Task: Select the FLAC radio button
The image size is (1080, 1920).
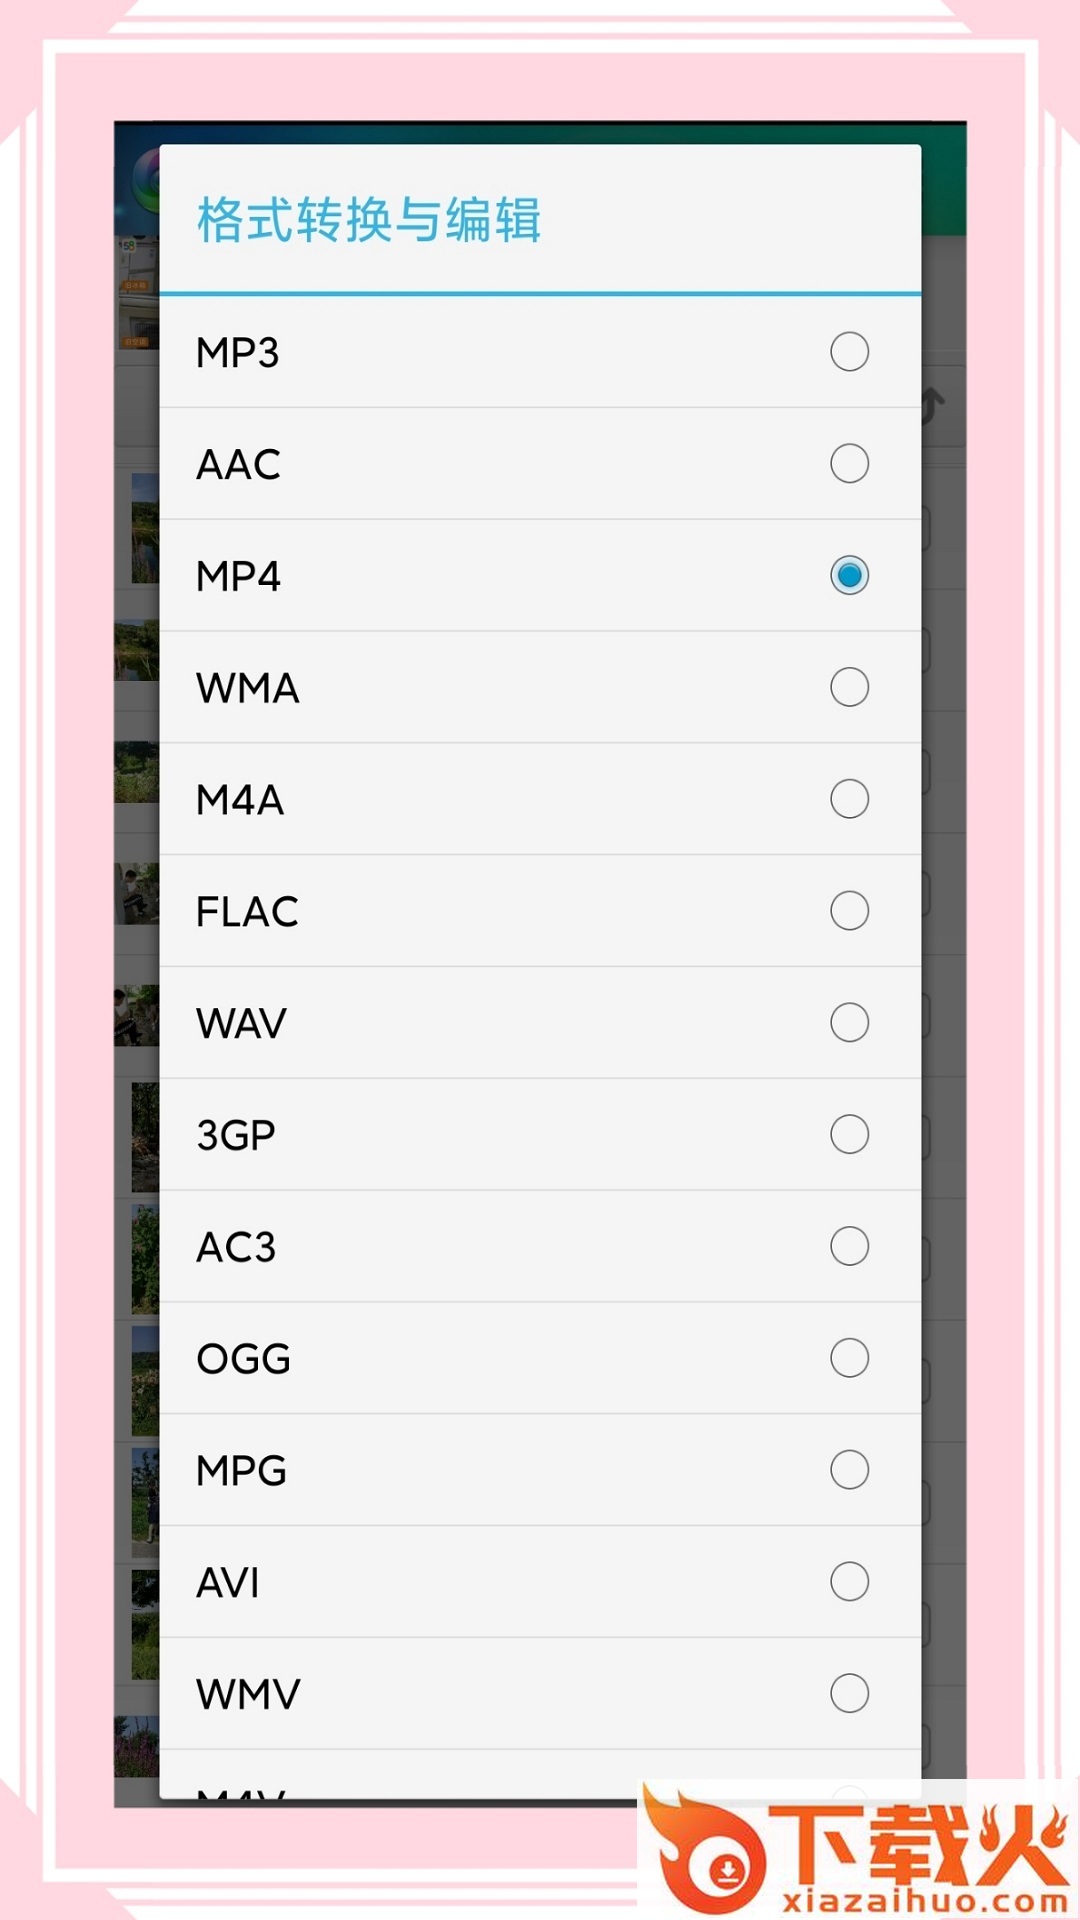Action: pyautogui.click(x=849, y=911)
